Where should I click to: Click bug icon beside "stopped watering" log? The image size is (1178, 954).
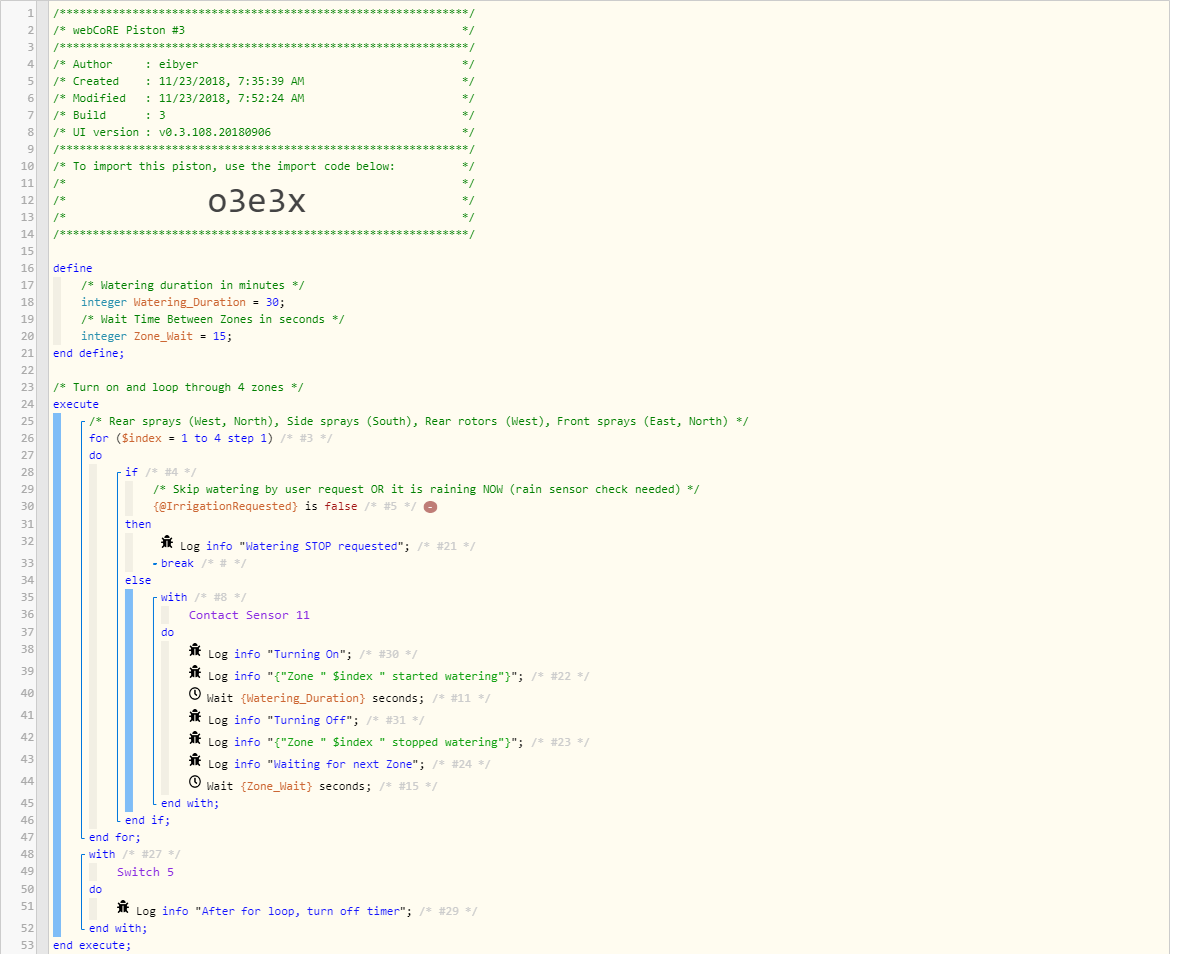[195, 738]
